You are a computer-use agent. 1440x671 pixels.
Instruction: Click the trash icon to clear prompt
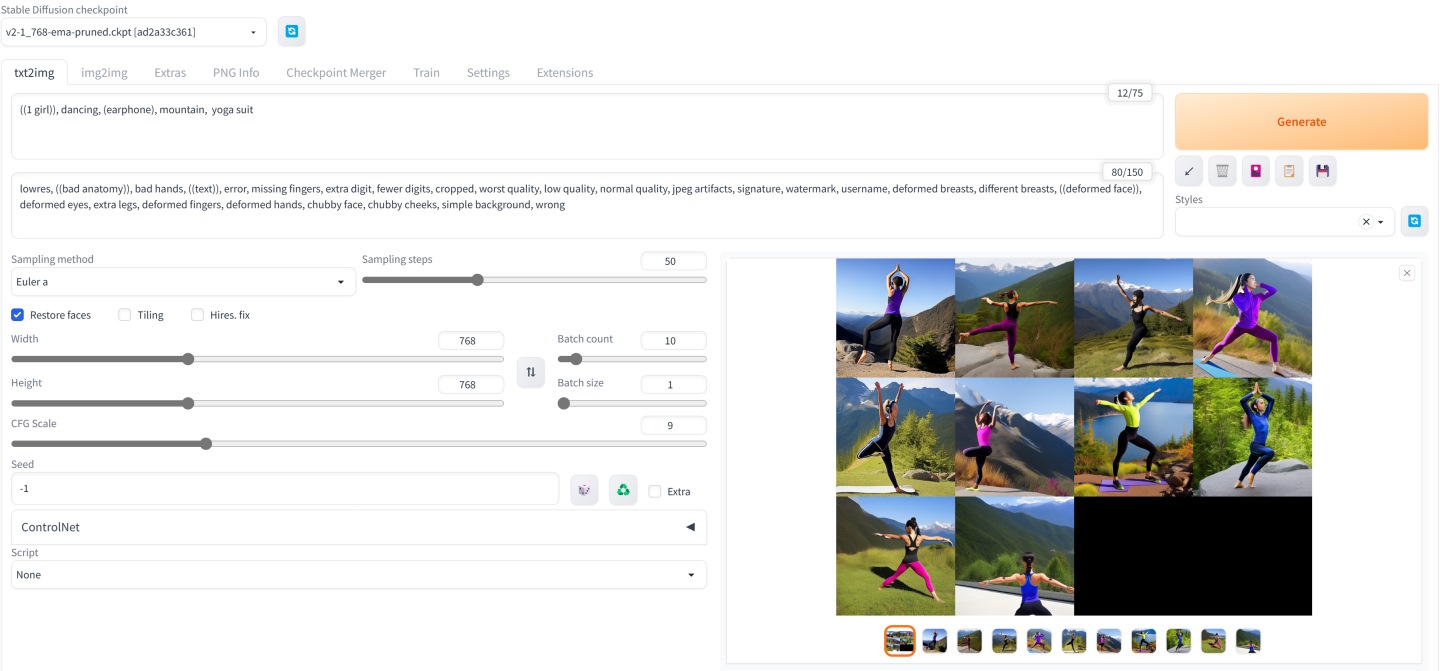[1222, 171]
